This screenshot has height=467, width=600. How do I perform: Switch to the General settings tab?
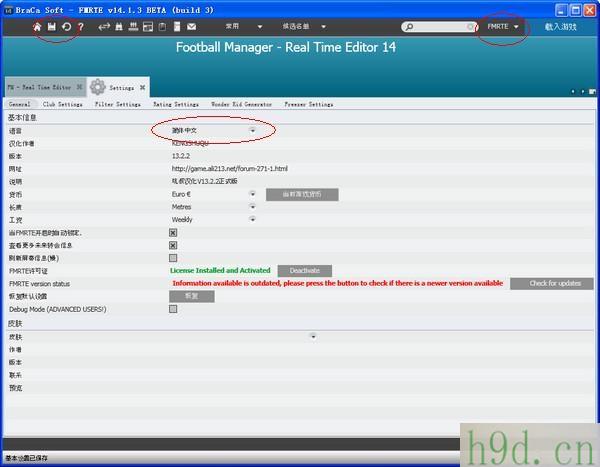tap(19, 104)
